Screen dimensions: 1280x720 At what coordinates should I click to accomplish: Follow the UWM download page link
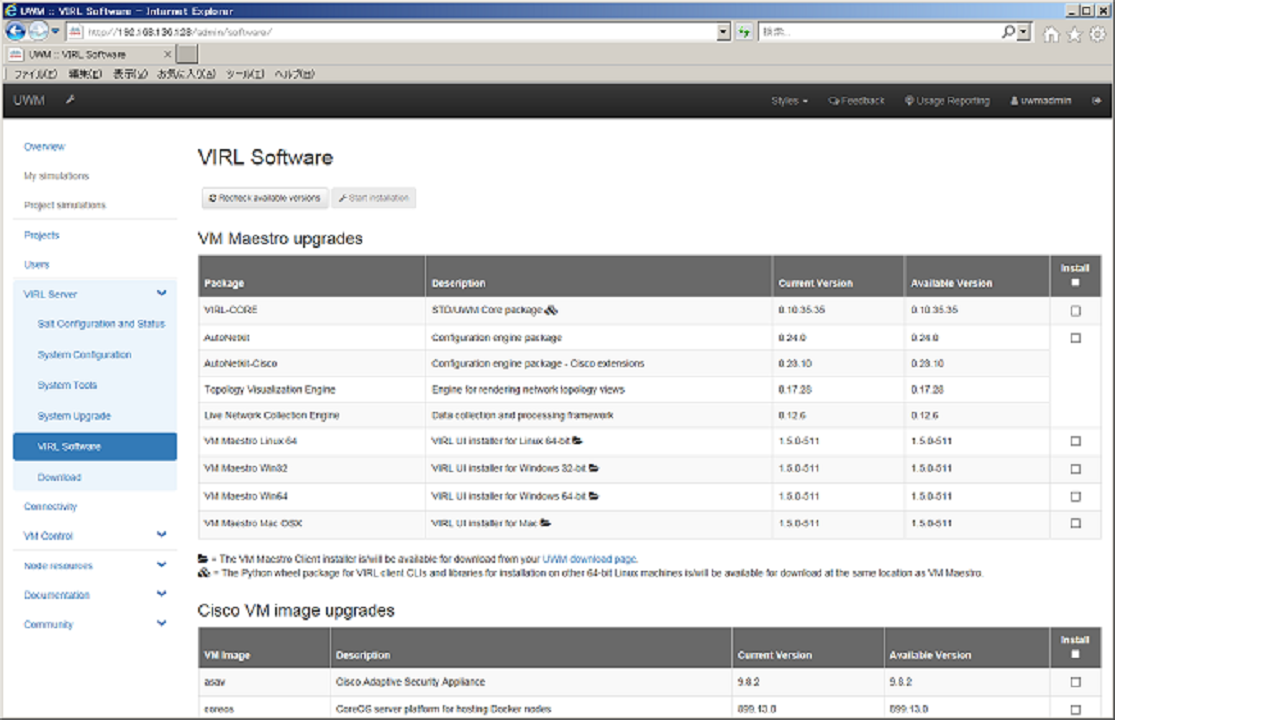[x=589, y=559]
